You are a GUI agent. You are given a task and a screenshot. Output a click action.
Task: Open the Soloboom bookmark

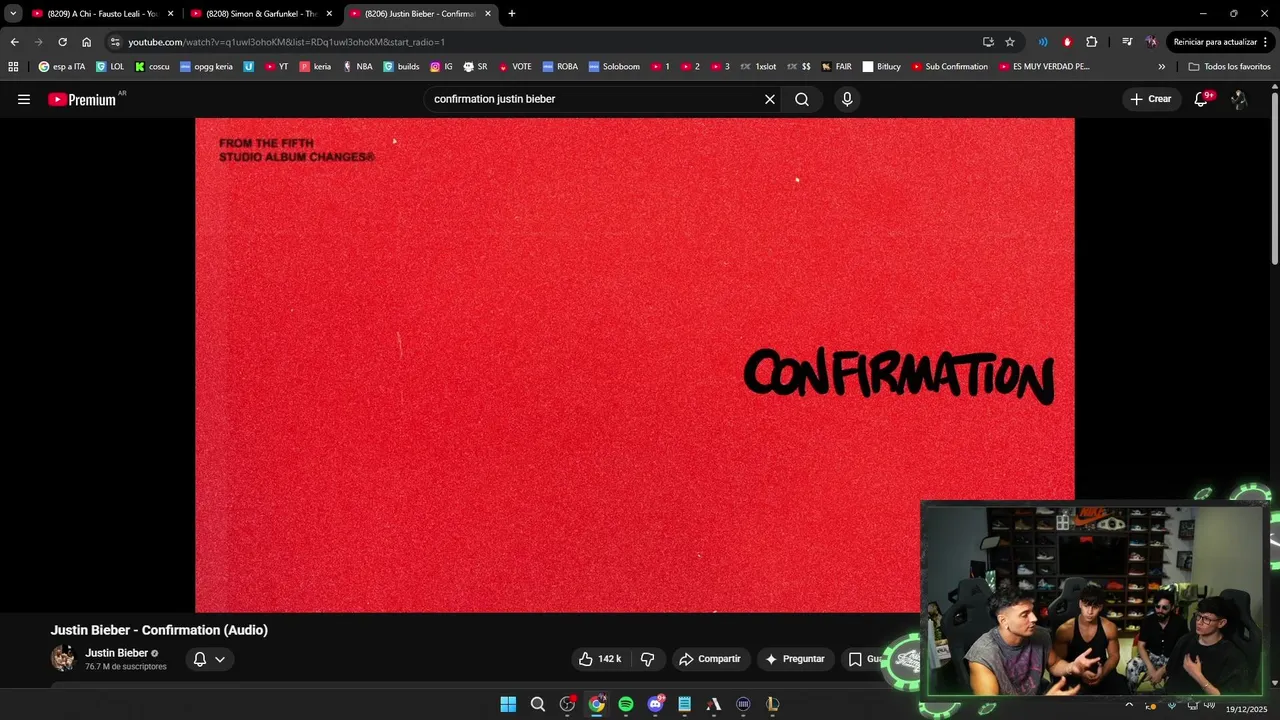tap(614, 67)
